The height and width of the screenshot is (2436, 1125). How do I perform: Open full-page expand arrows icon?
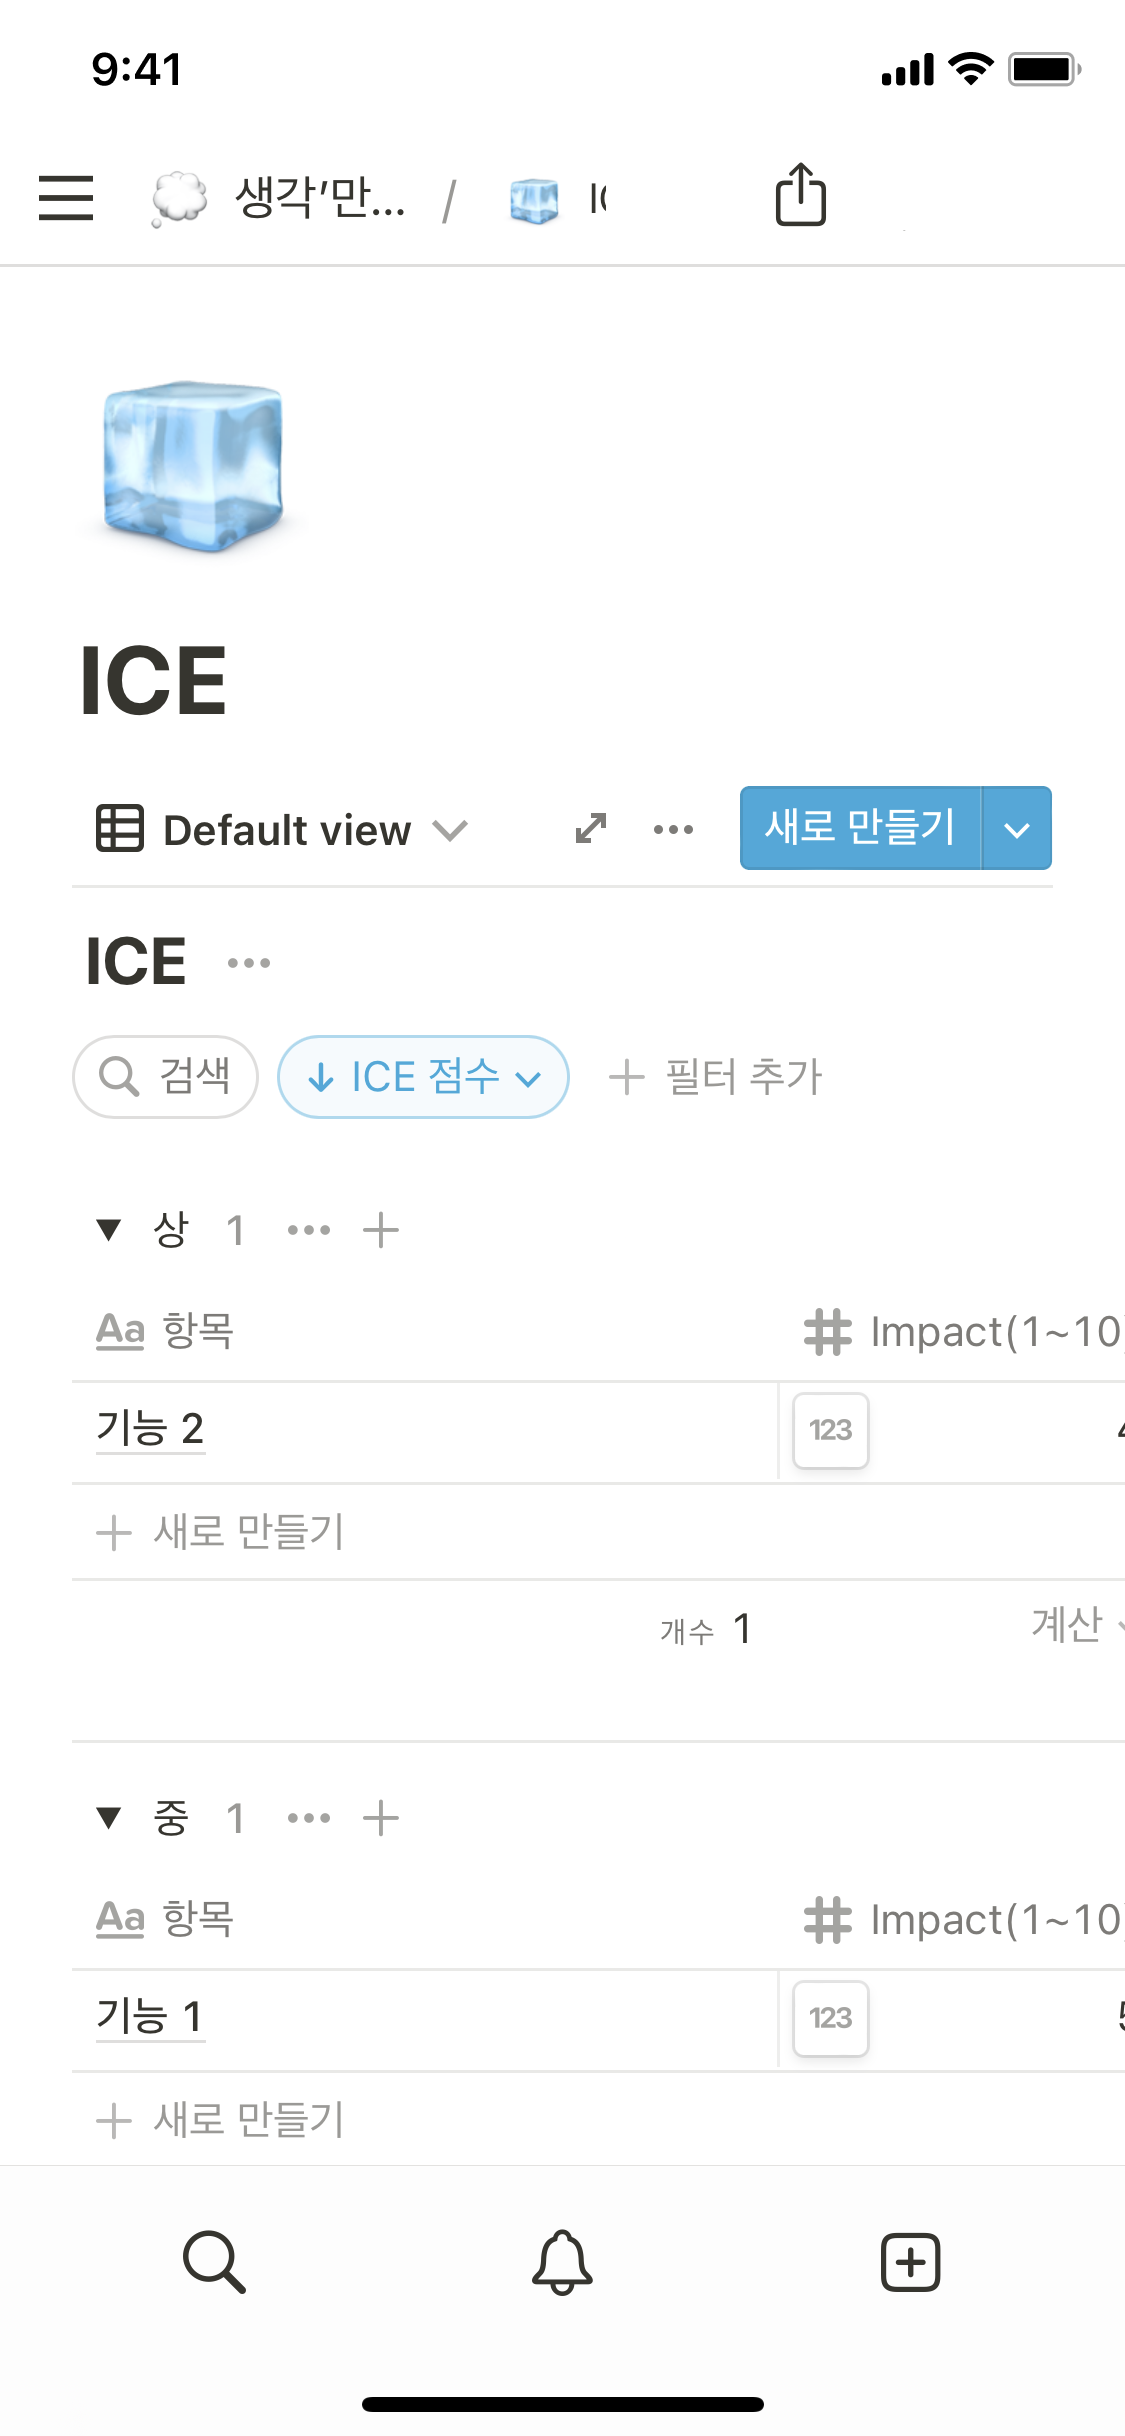[591, 828]
